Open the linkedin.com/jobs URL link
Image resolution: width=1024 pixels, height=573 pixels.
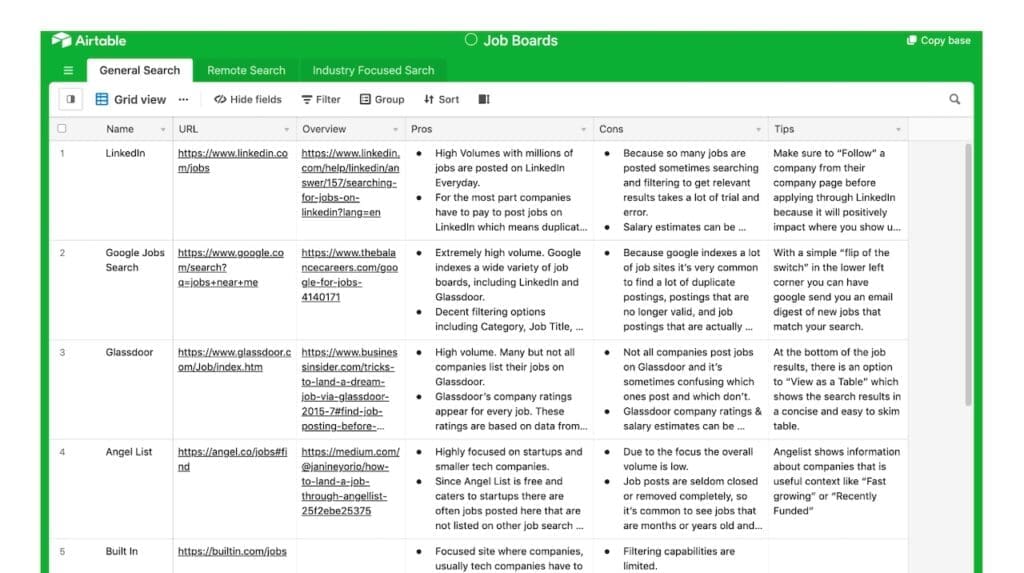(x=232, y=161)
